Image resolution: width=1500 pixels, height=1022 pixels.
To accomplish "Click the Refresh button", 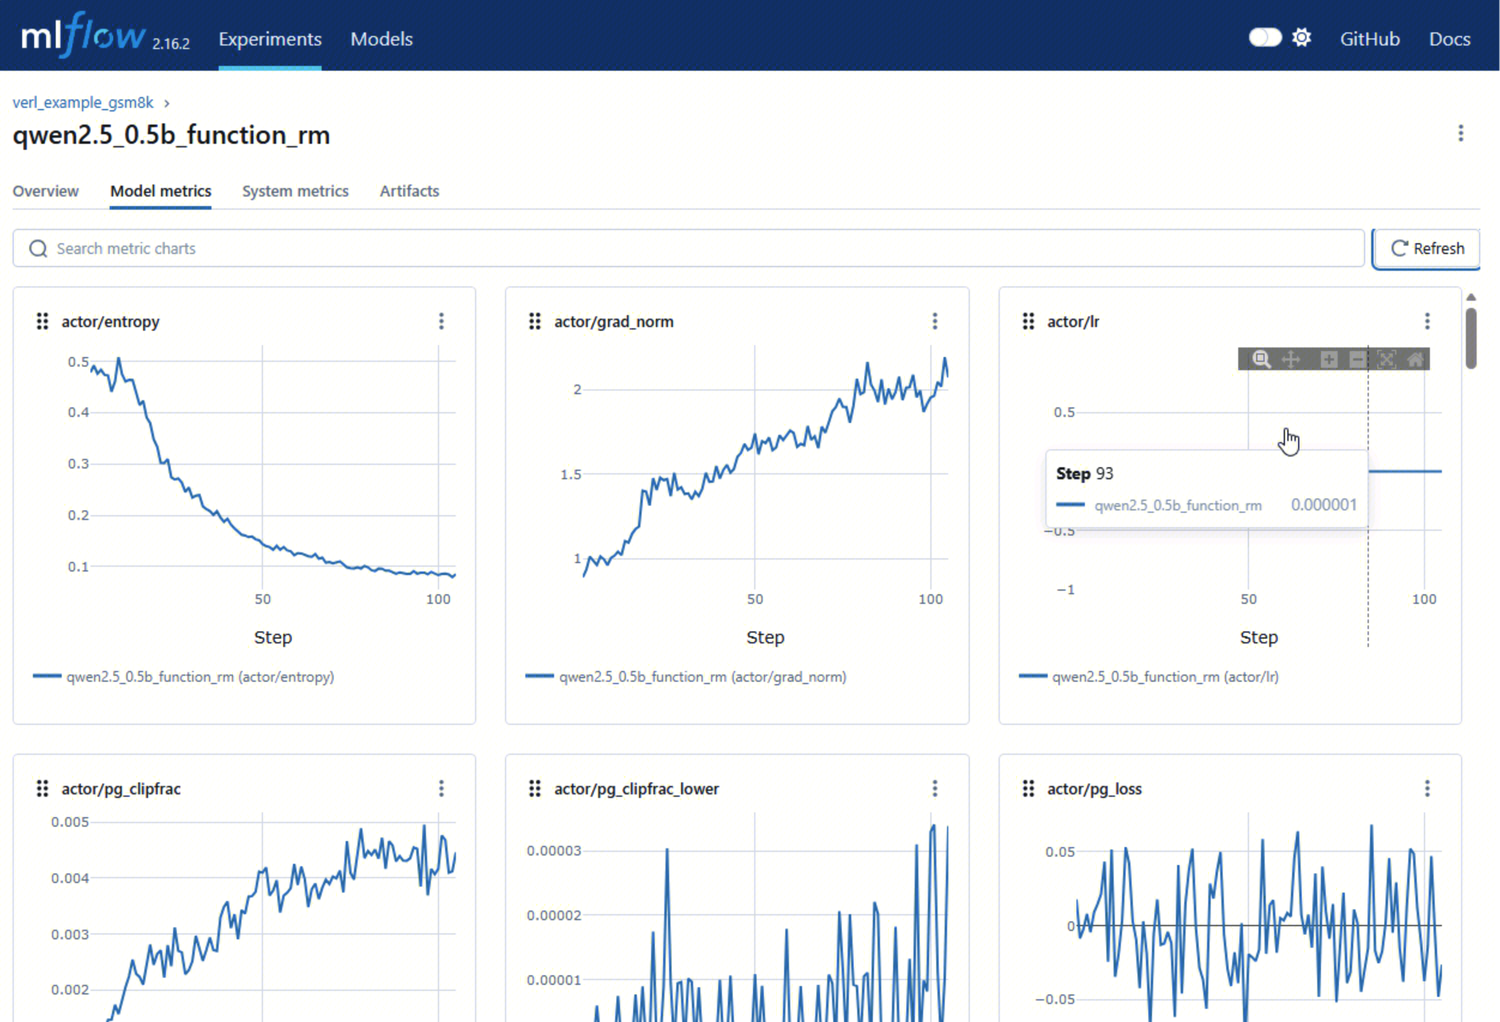I will click(x=1427, y=248).
